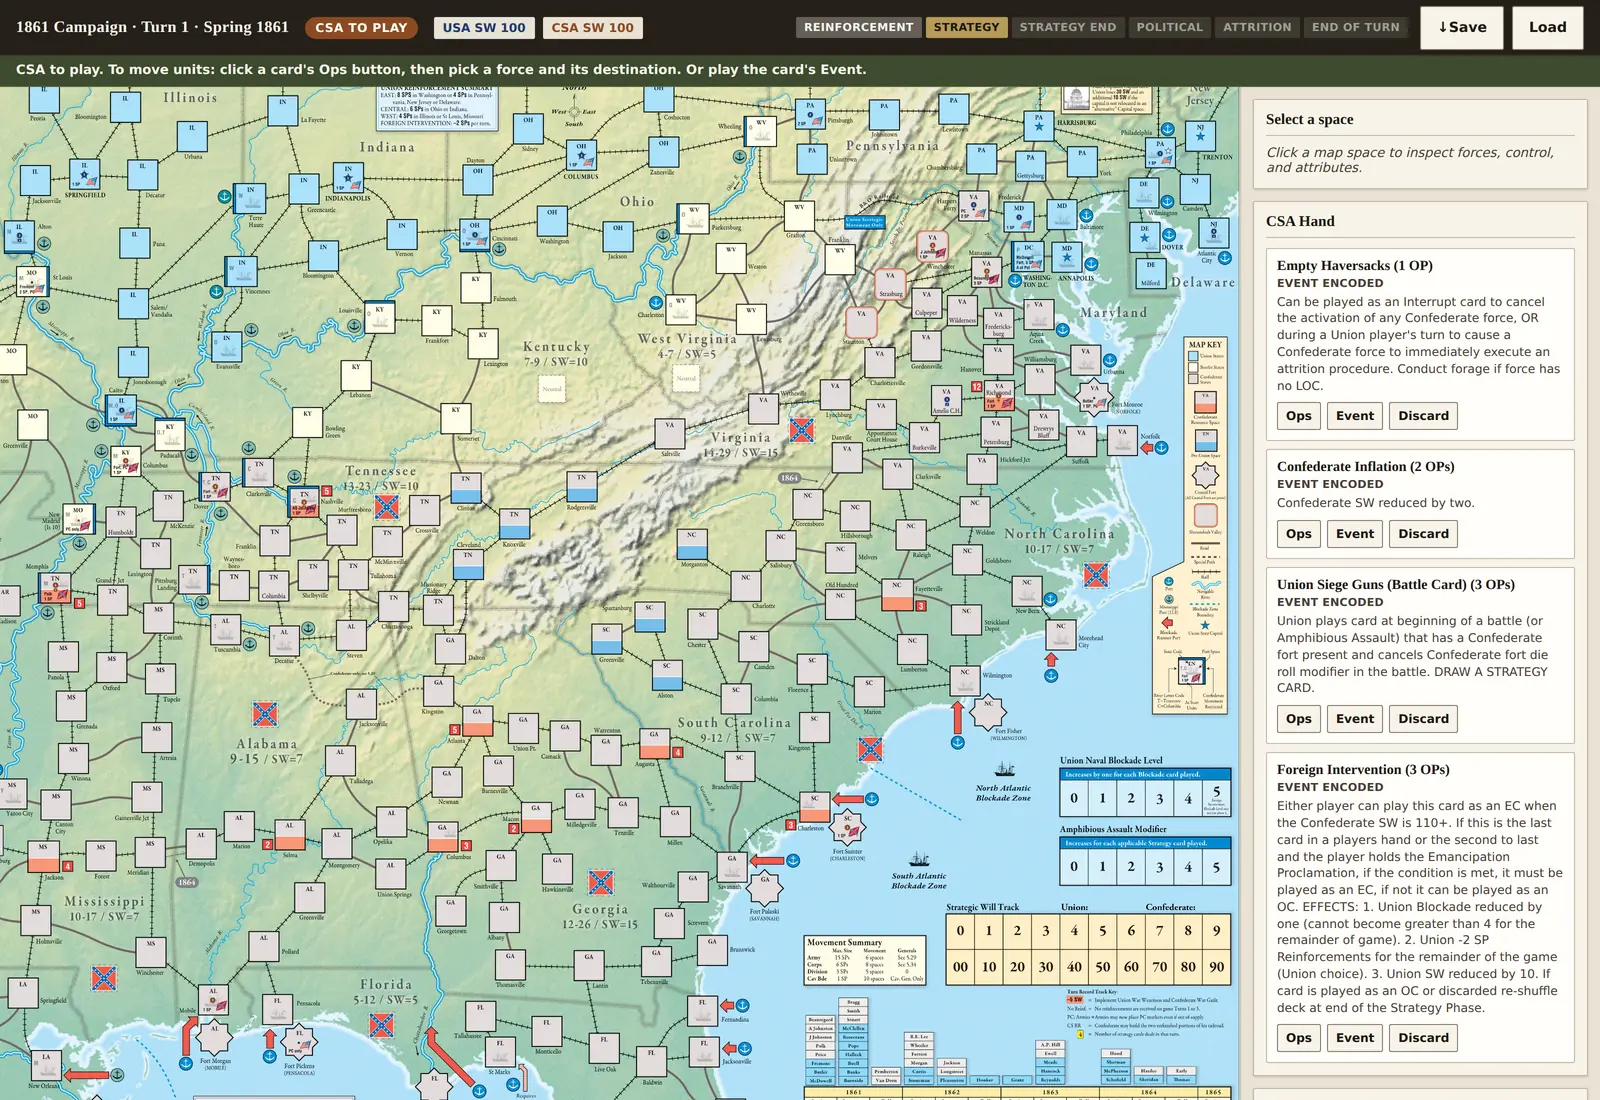Select the Confederate flag marker in Virginia
Image resolution: width=1600 pixels, height=1100 pixels.
coord(801,430)
